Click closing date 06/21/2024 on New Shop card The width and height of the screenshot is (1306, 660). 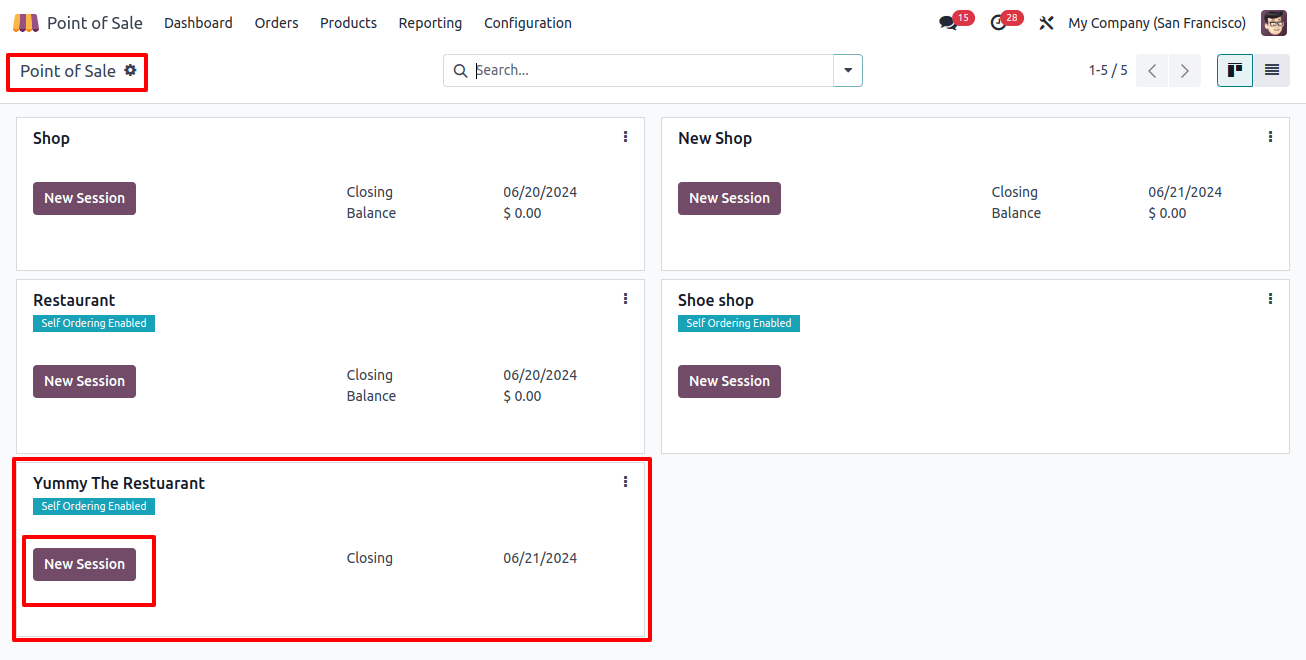(x=1185, y=192)
